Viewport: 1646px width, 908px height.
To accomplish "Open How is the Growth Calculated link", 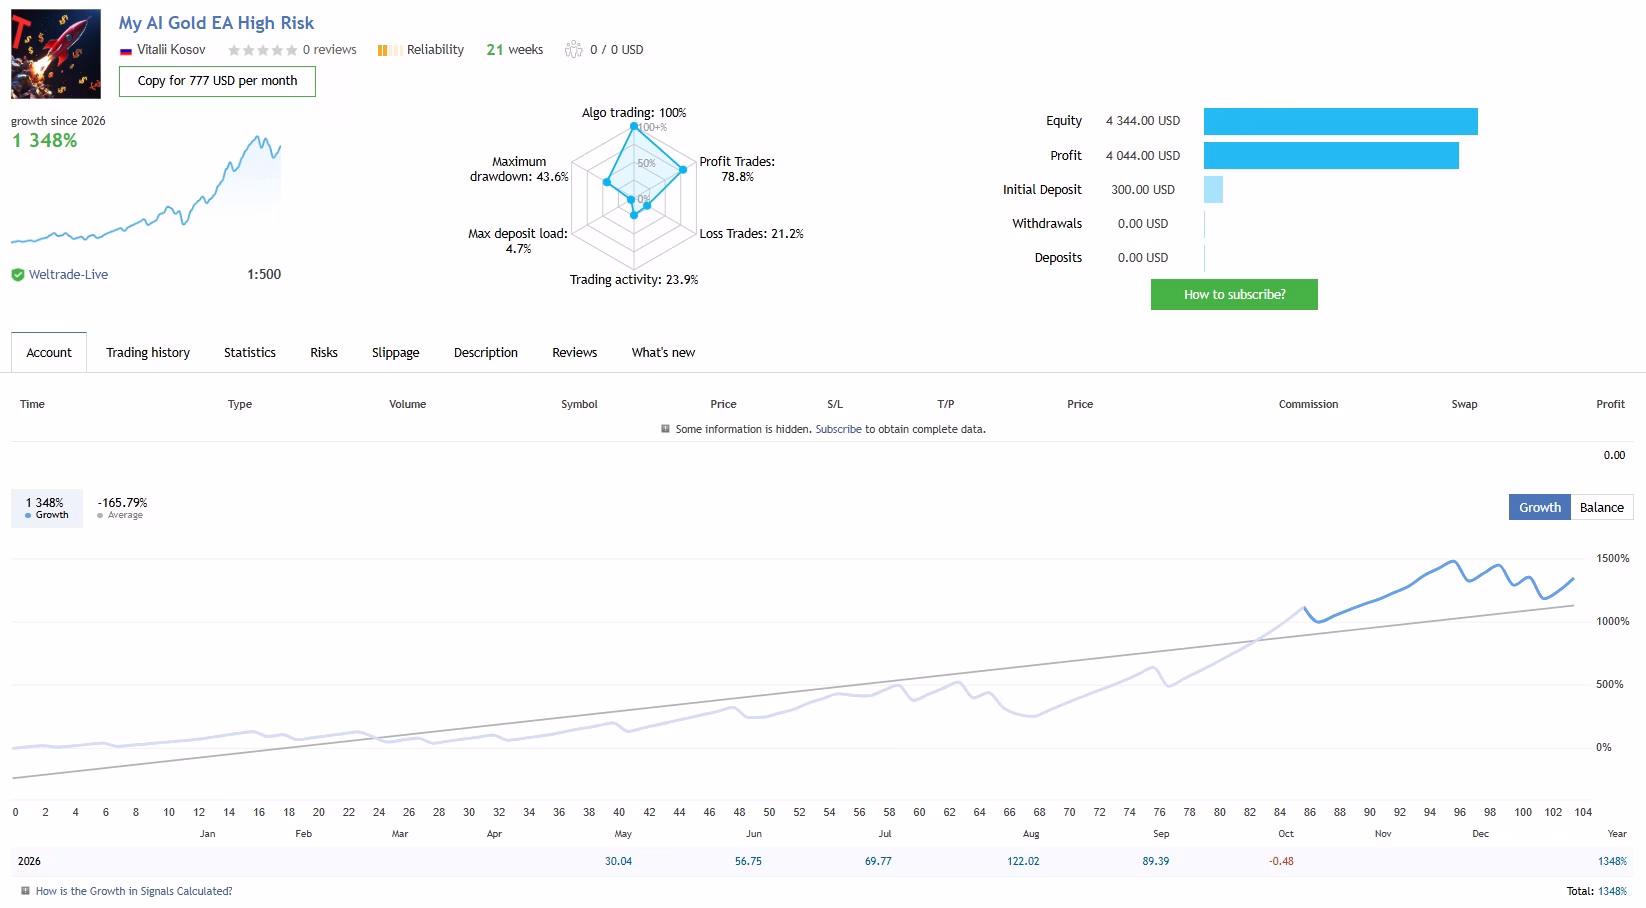I will point(134,891).
